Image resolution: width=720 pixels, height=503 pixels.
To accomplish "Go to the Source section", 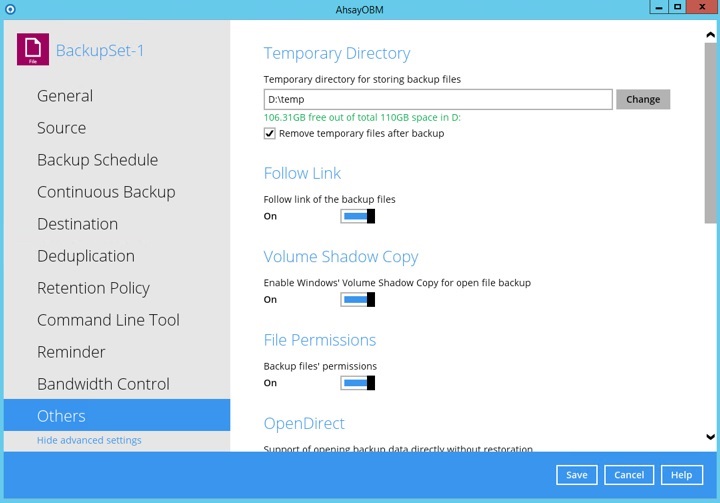I will tap(61, 128).
